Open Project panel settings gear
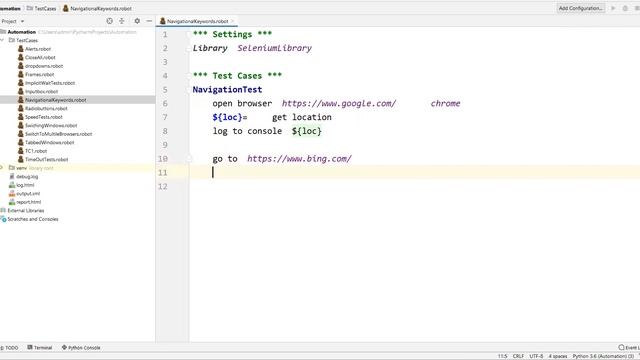Screen dimensions: 640x360 [x=137, y=21]
